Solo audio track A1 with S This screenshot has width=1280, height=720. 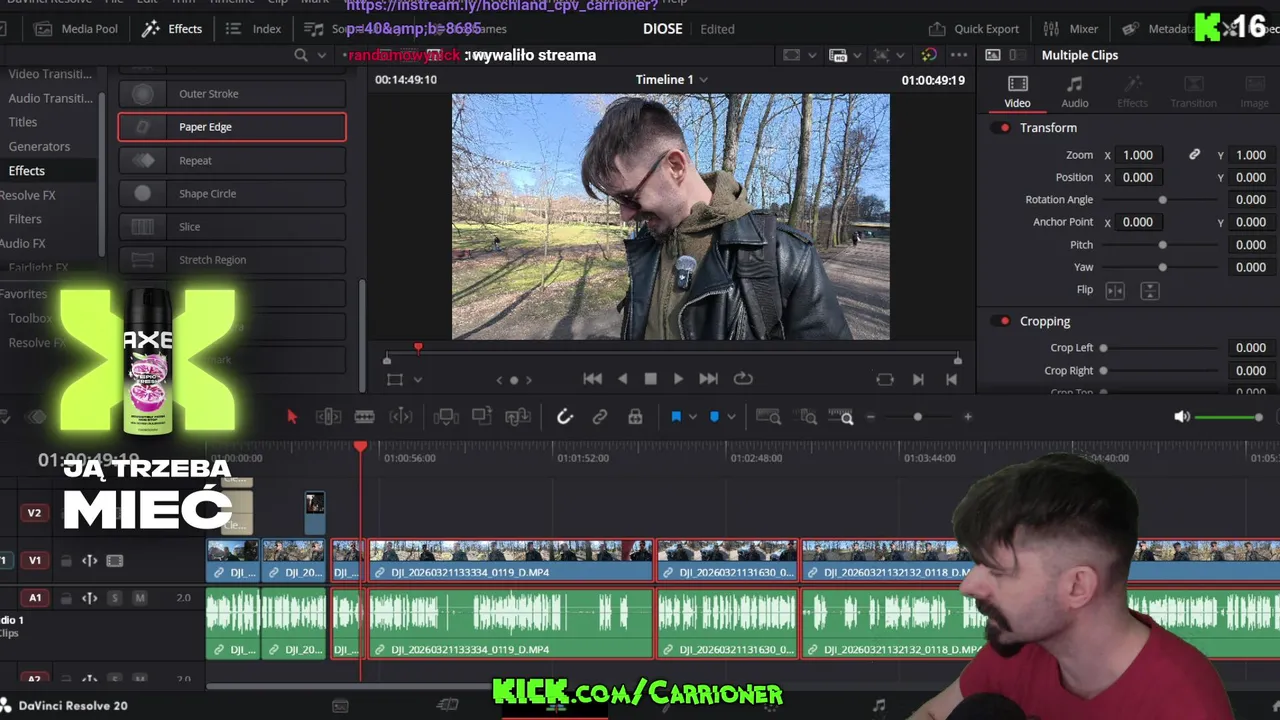click(x=114, y=598)
